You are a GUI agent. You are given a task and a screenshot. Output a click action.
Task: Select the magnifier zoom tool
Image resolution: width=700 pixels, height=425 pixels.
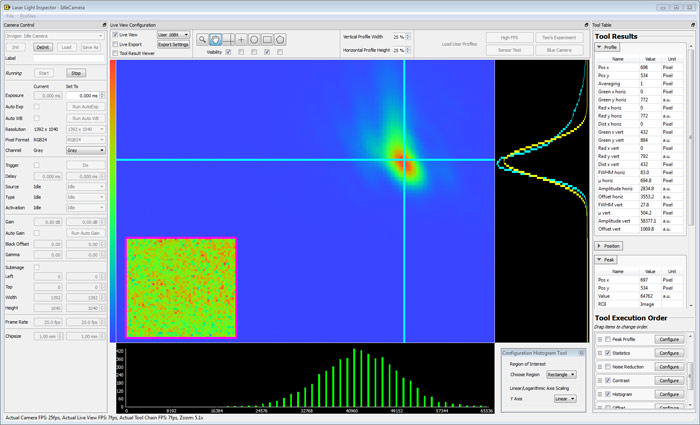click(x=202, y=39)
